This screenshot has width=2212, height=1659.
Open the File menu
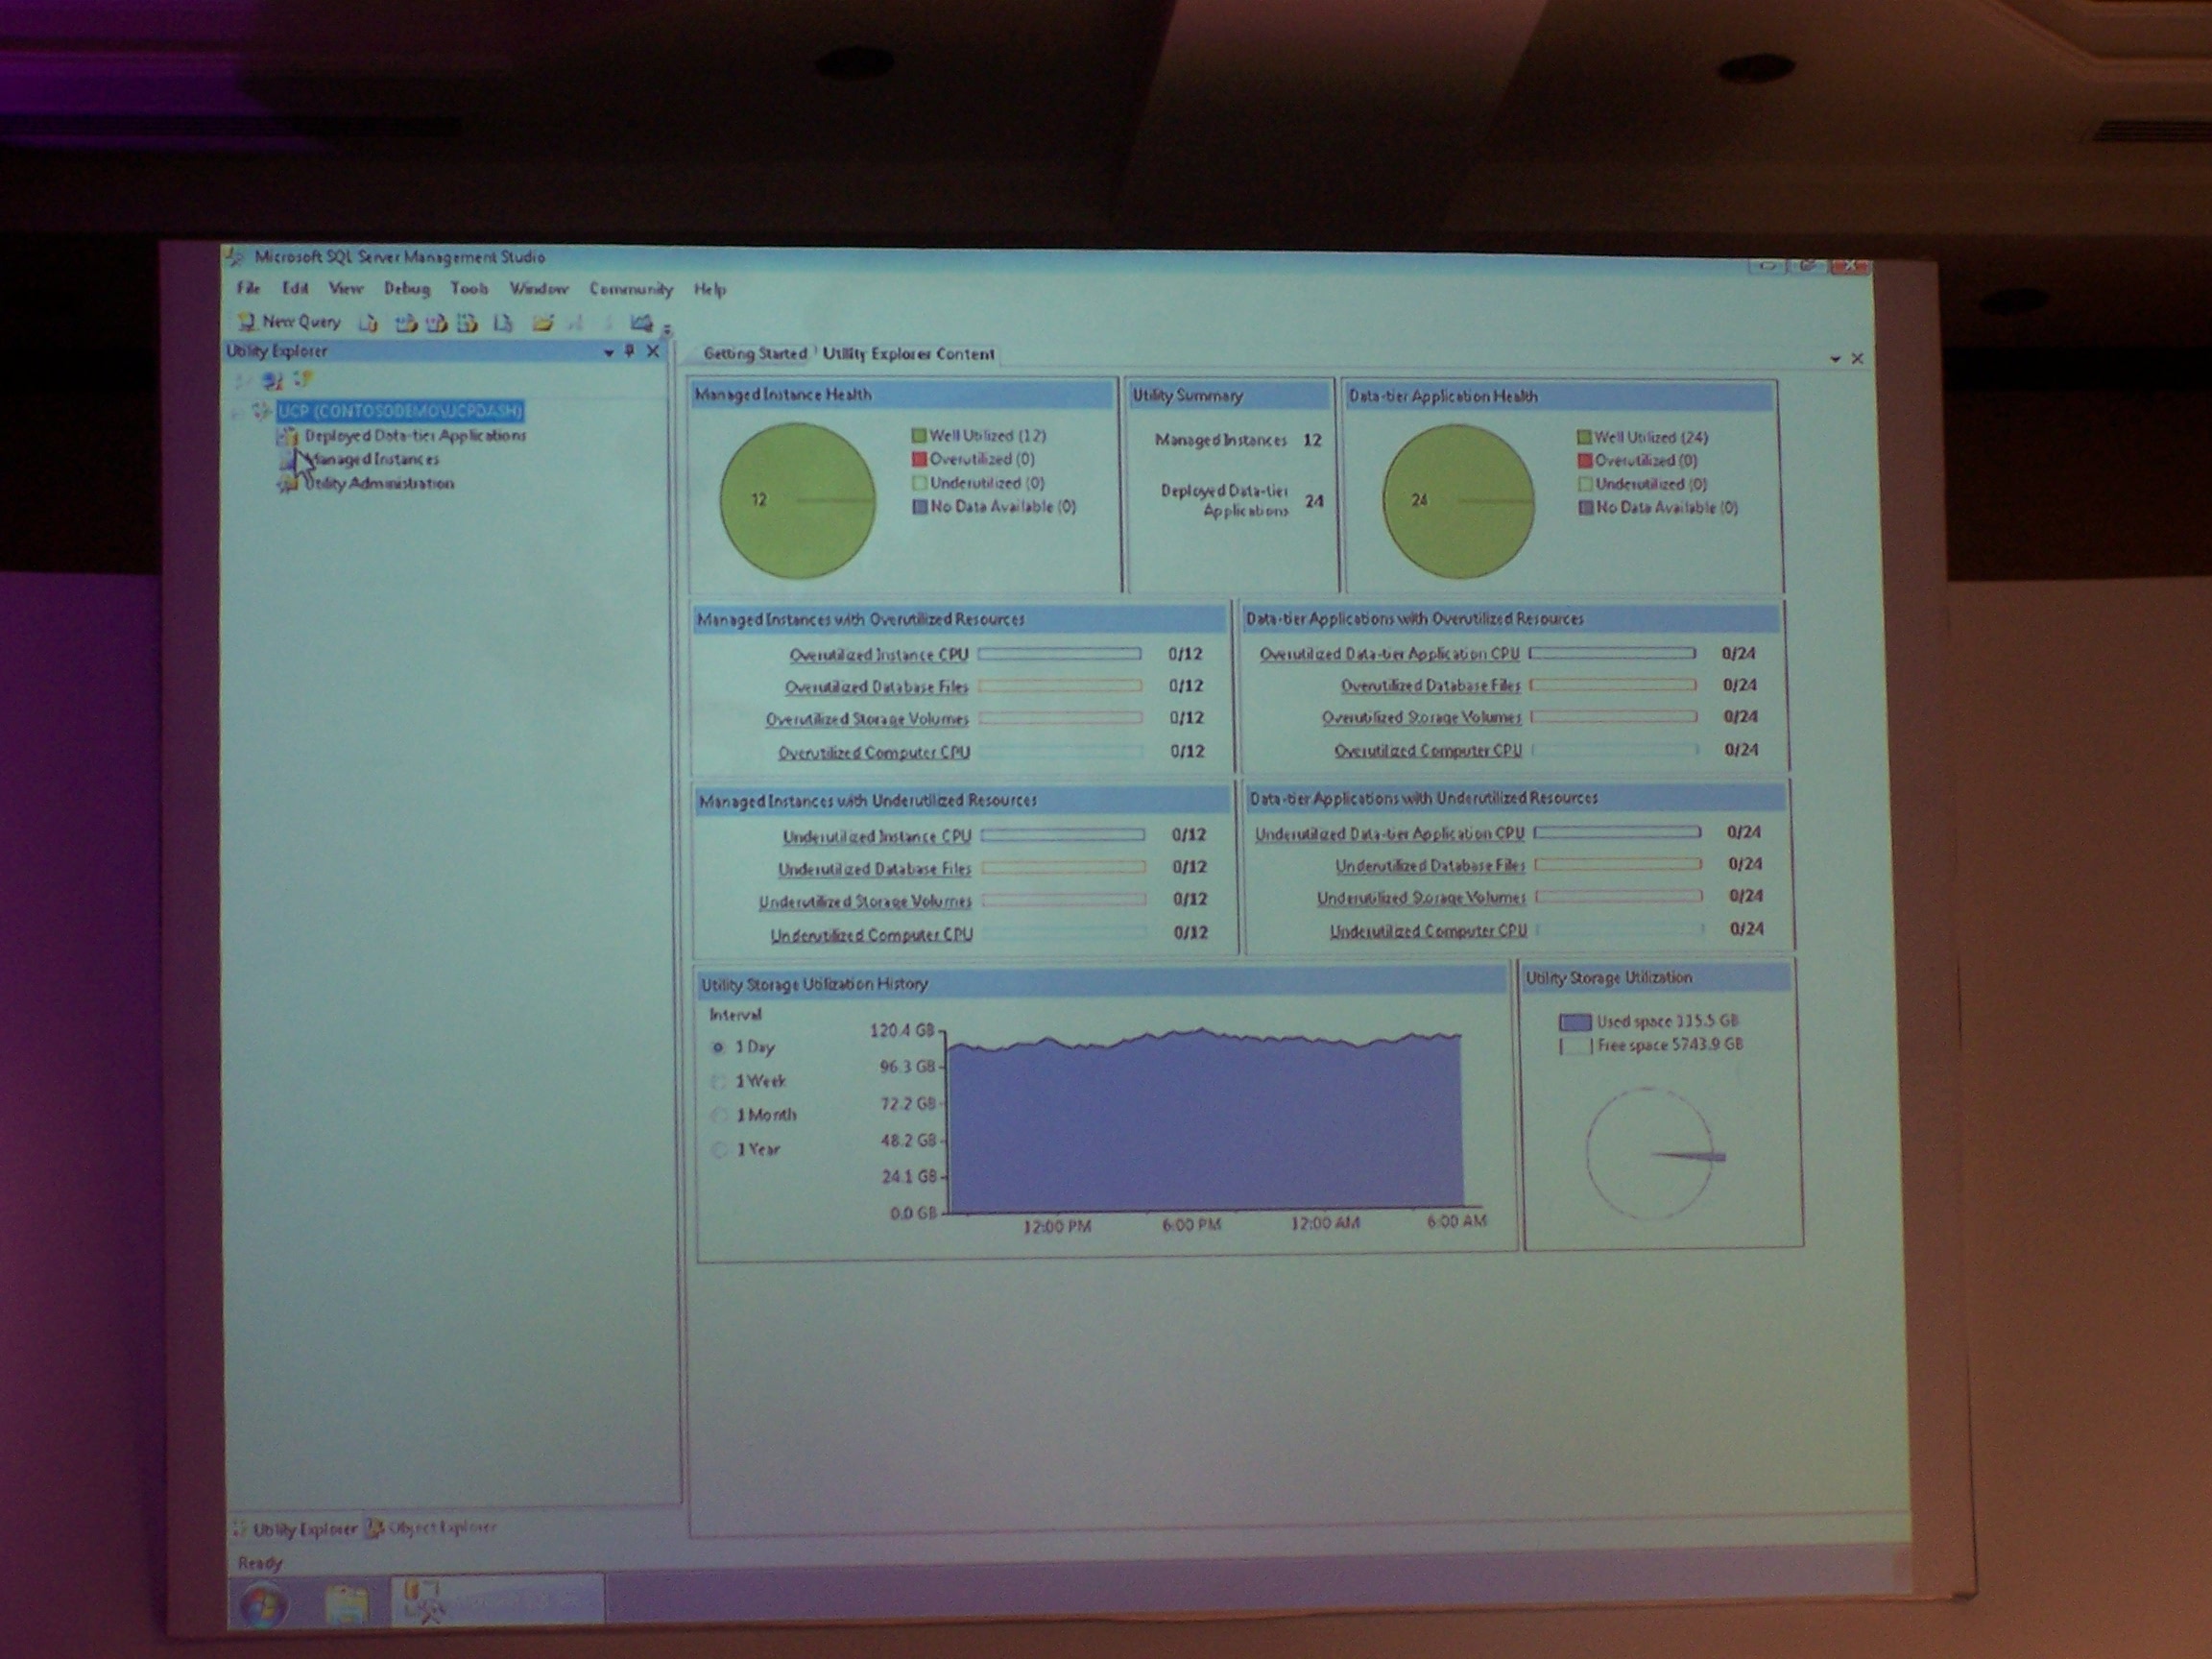[248, 288]
